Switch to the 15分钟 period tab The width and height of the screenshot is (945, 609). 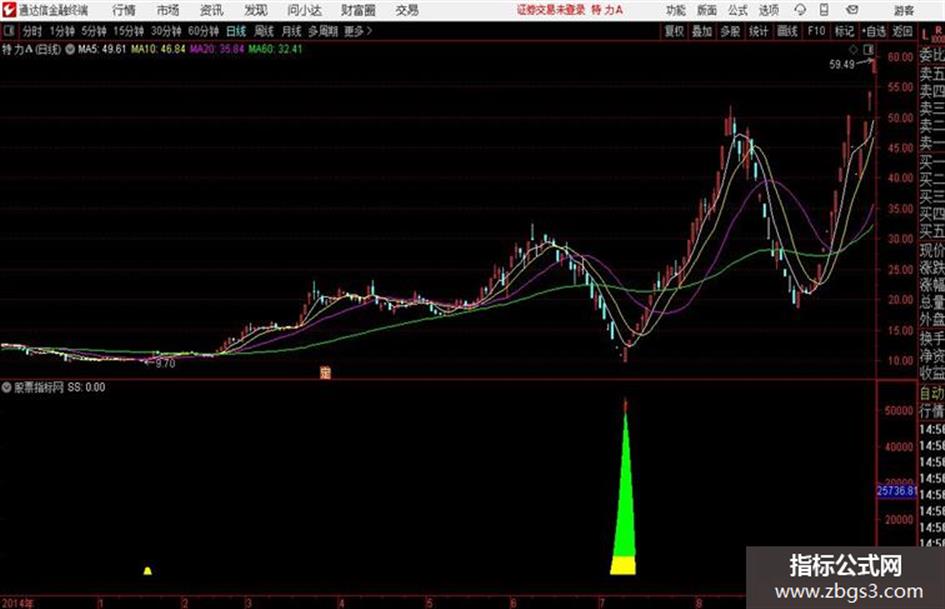click(129, 31)
